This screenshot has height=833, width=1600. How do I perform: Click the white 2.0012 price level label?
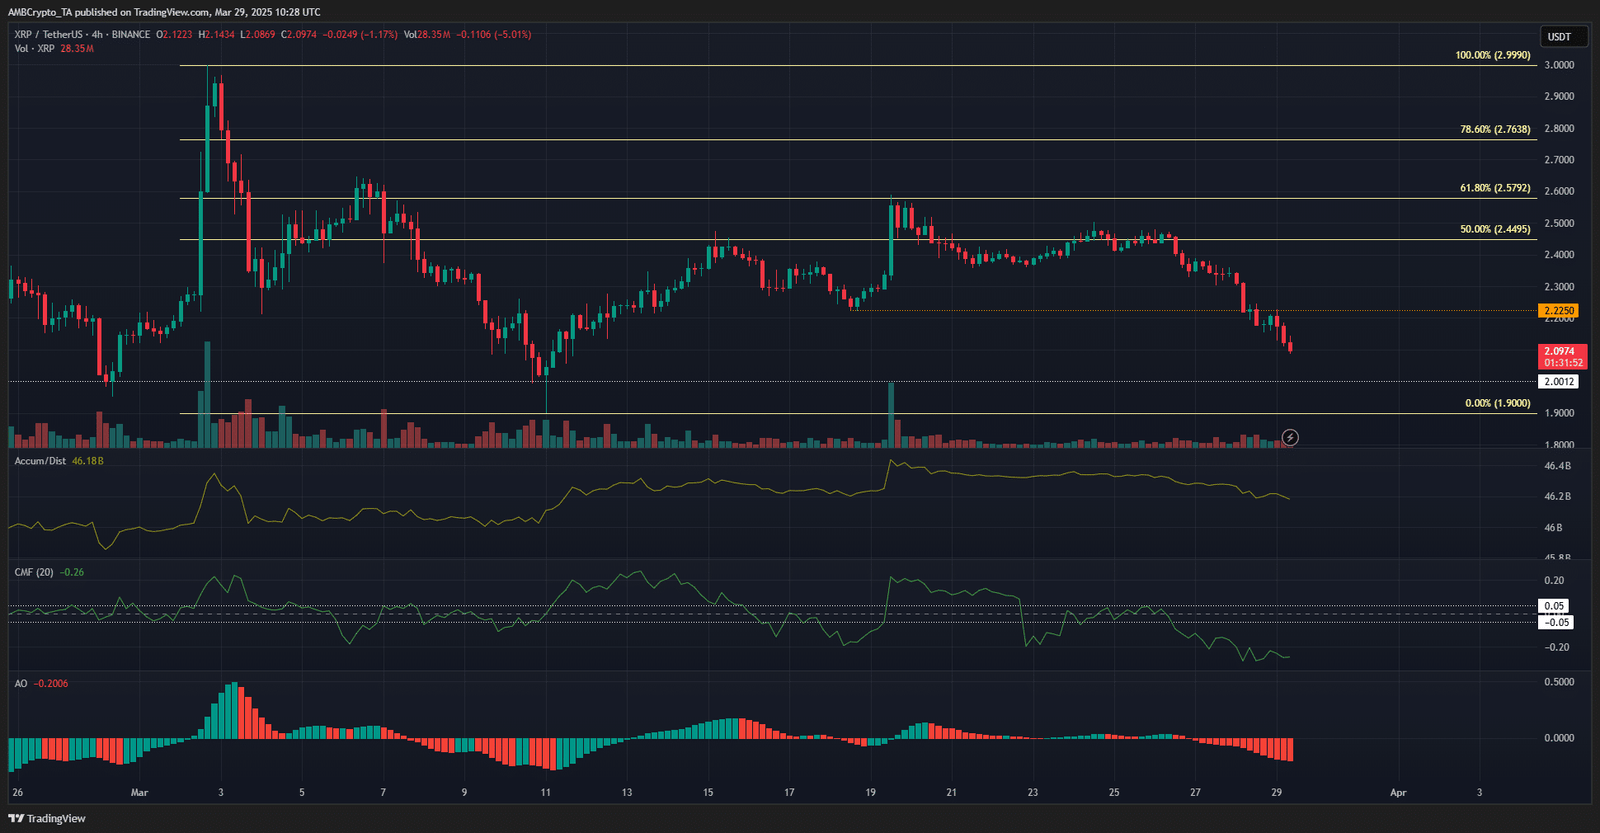click(1559, 382)
